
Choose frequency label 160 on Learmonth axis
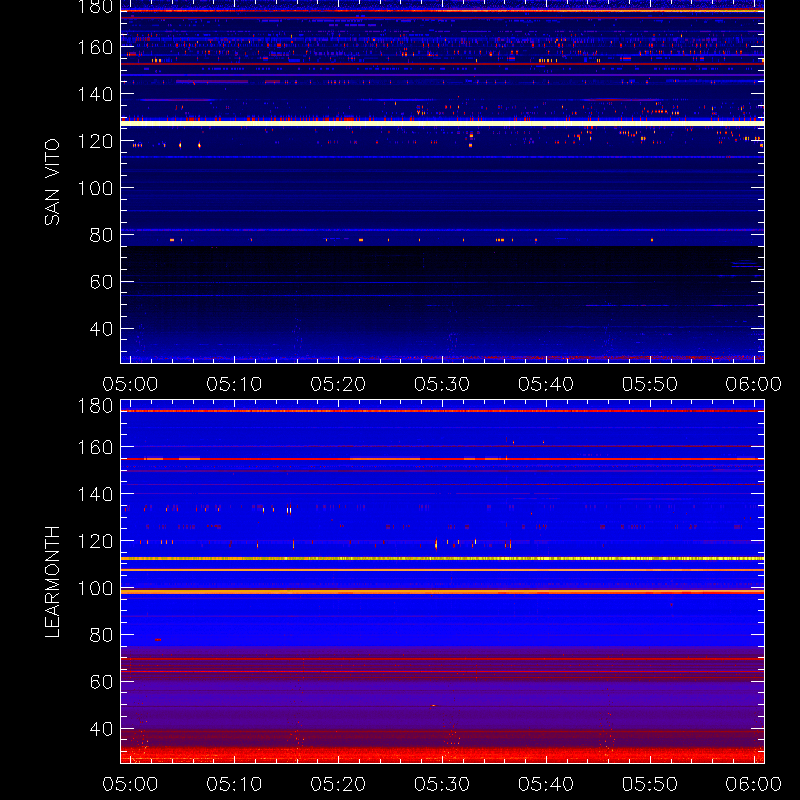95,447
